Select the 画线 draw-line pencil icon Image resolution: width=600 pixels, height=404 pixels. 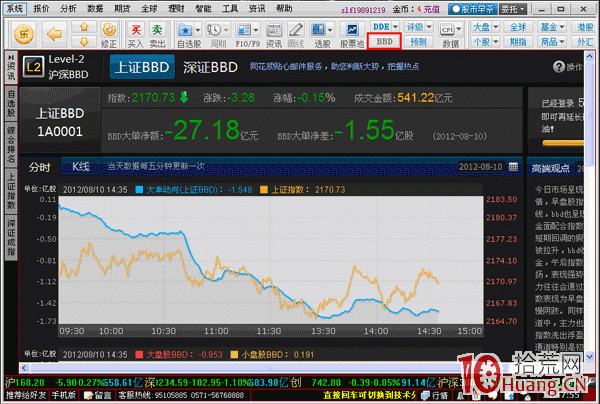295,35
